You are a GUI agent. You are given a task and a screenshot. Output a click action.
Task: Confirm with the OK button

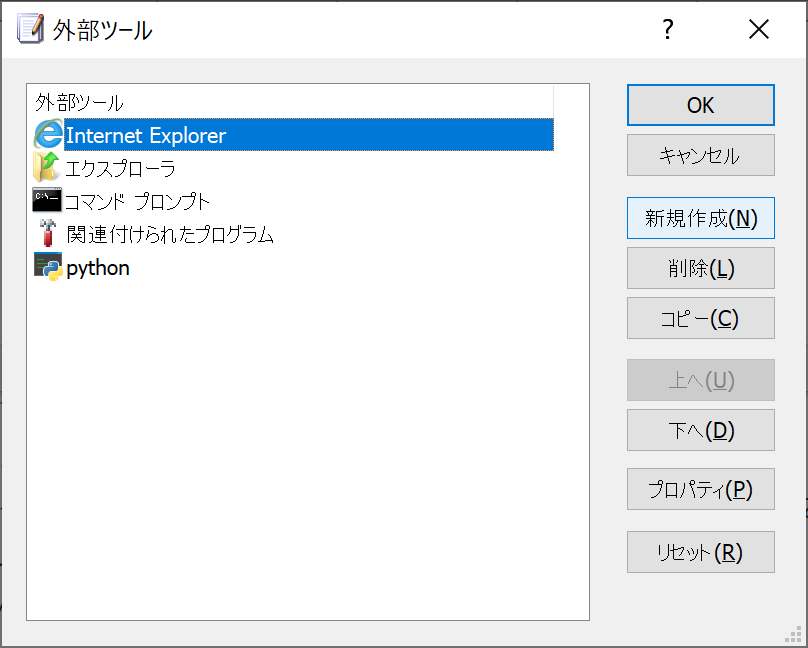[x=700, y=105]
